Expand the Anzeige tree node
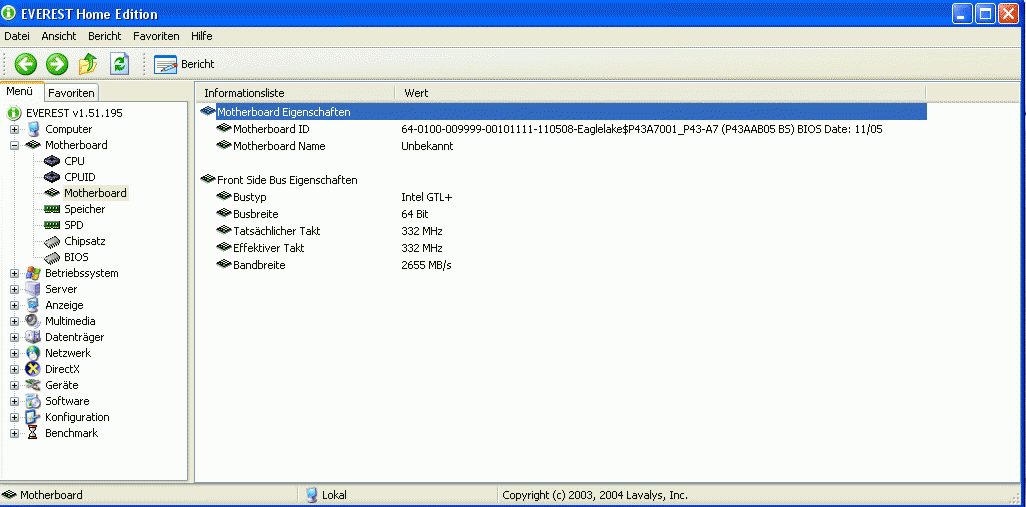The height and width of the screenshot is (507, 1026). point(14,306)
